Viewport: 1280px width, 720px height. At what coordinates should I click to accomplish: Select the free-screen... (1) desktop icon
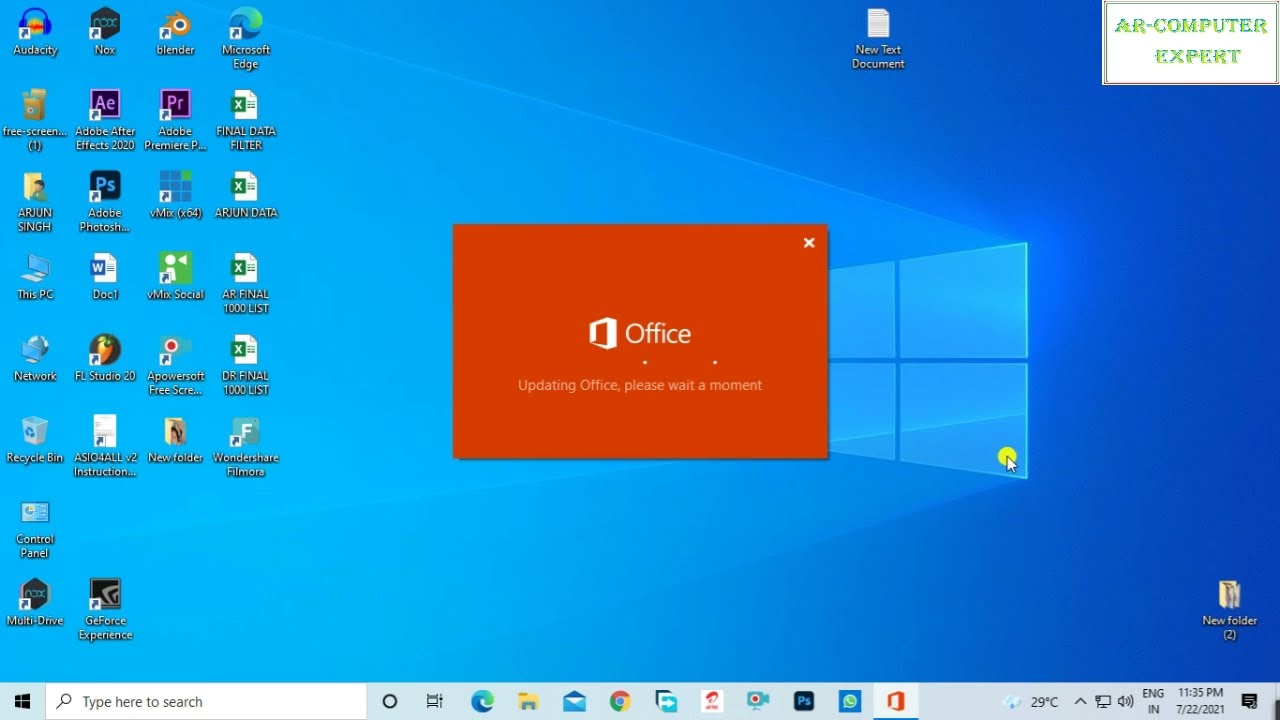[x=35, y=120]
